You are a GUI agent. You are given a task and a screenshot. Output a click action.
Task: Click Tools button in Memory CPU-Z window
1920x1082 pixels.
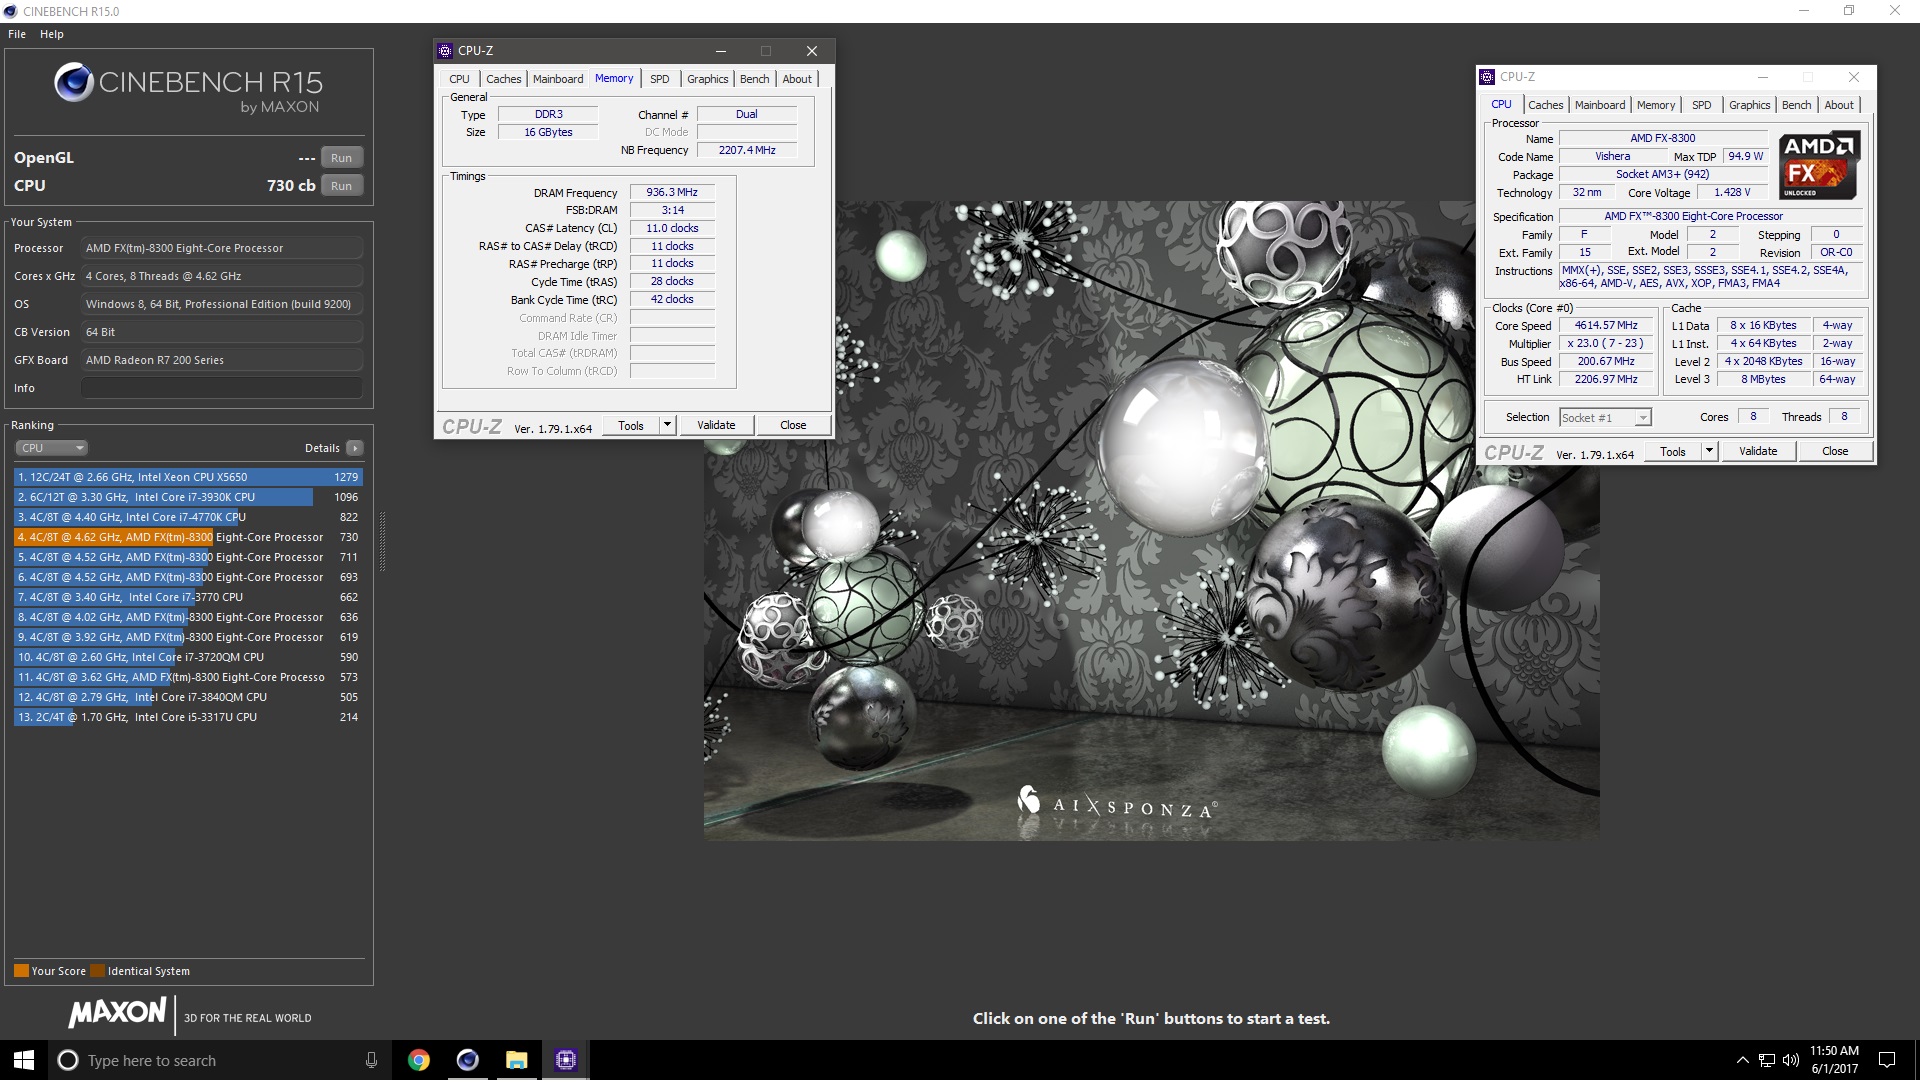pos(631,425)
